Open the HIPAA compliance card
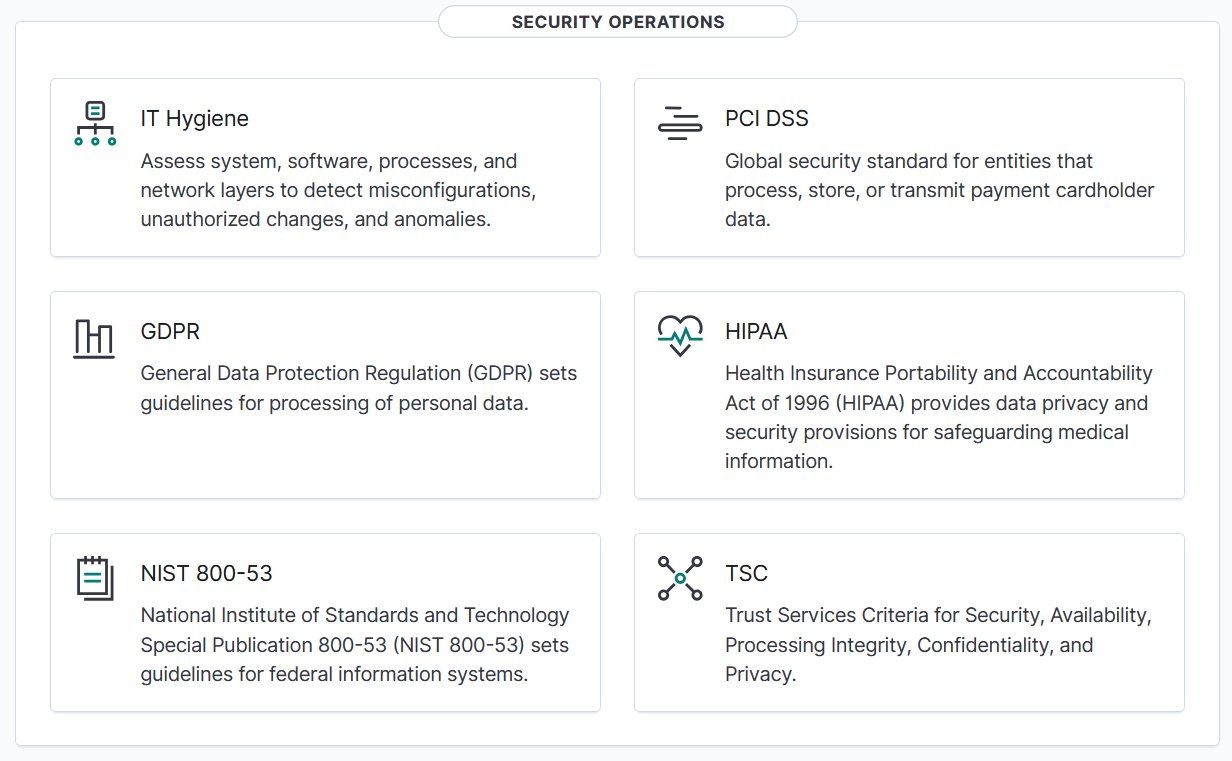 [x=908, y=394]
